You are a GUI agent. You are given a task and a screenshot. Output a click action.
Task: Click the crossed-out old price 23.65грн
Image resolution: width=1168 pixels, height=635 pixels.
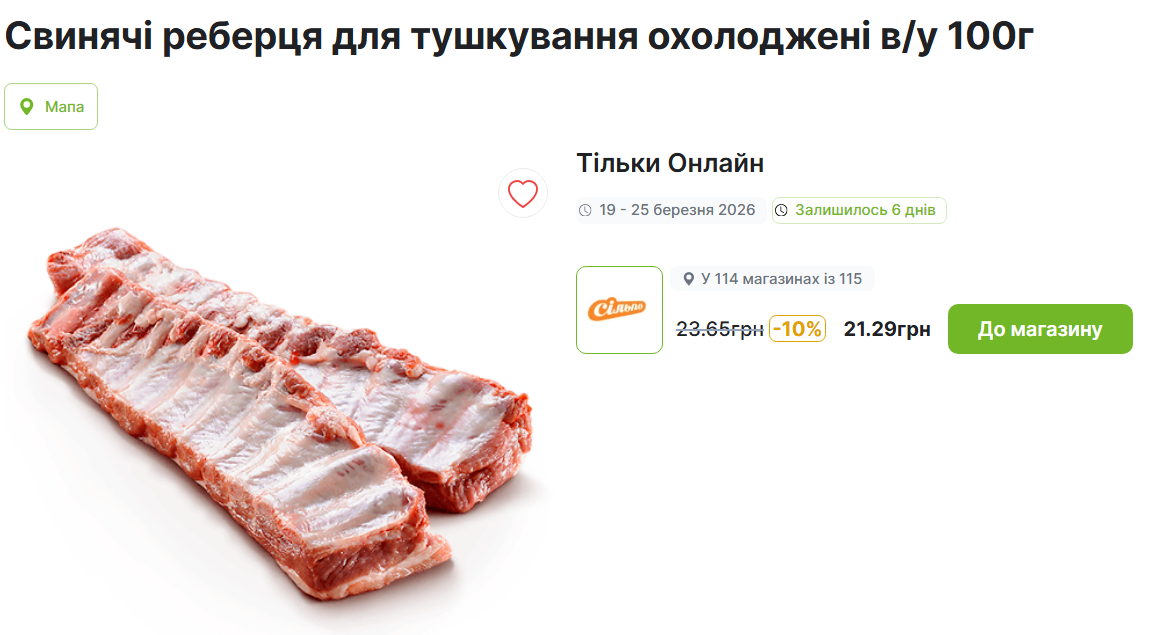coord(720,329)
